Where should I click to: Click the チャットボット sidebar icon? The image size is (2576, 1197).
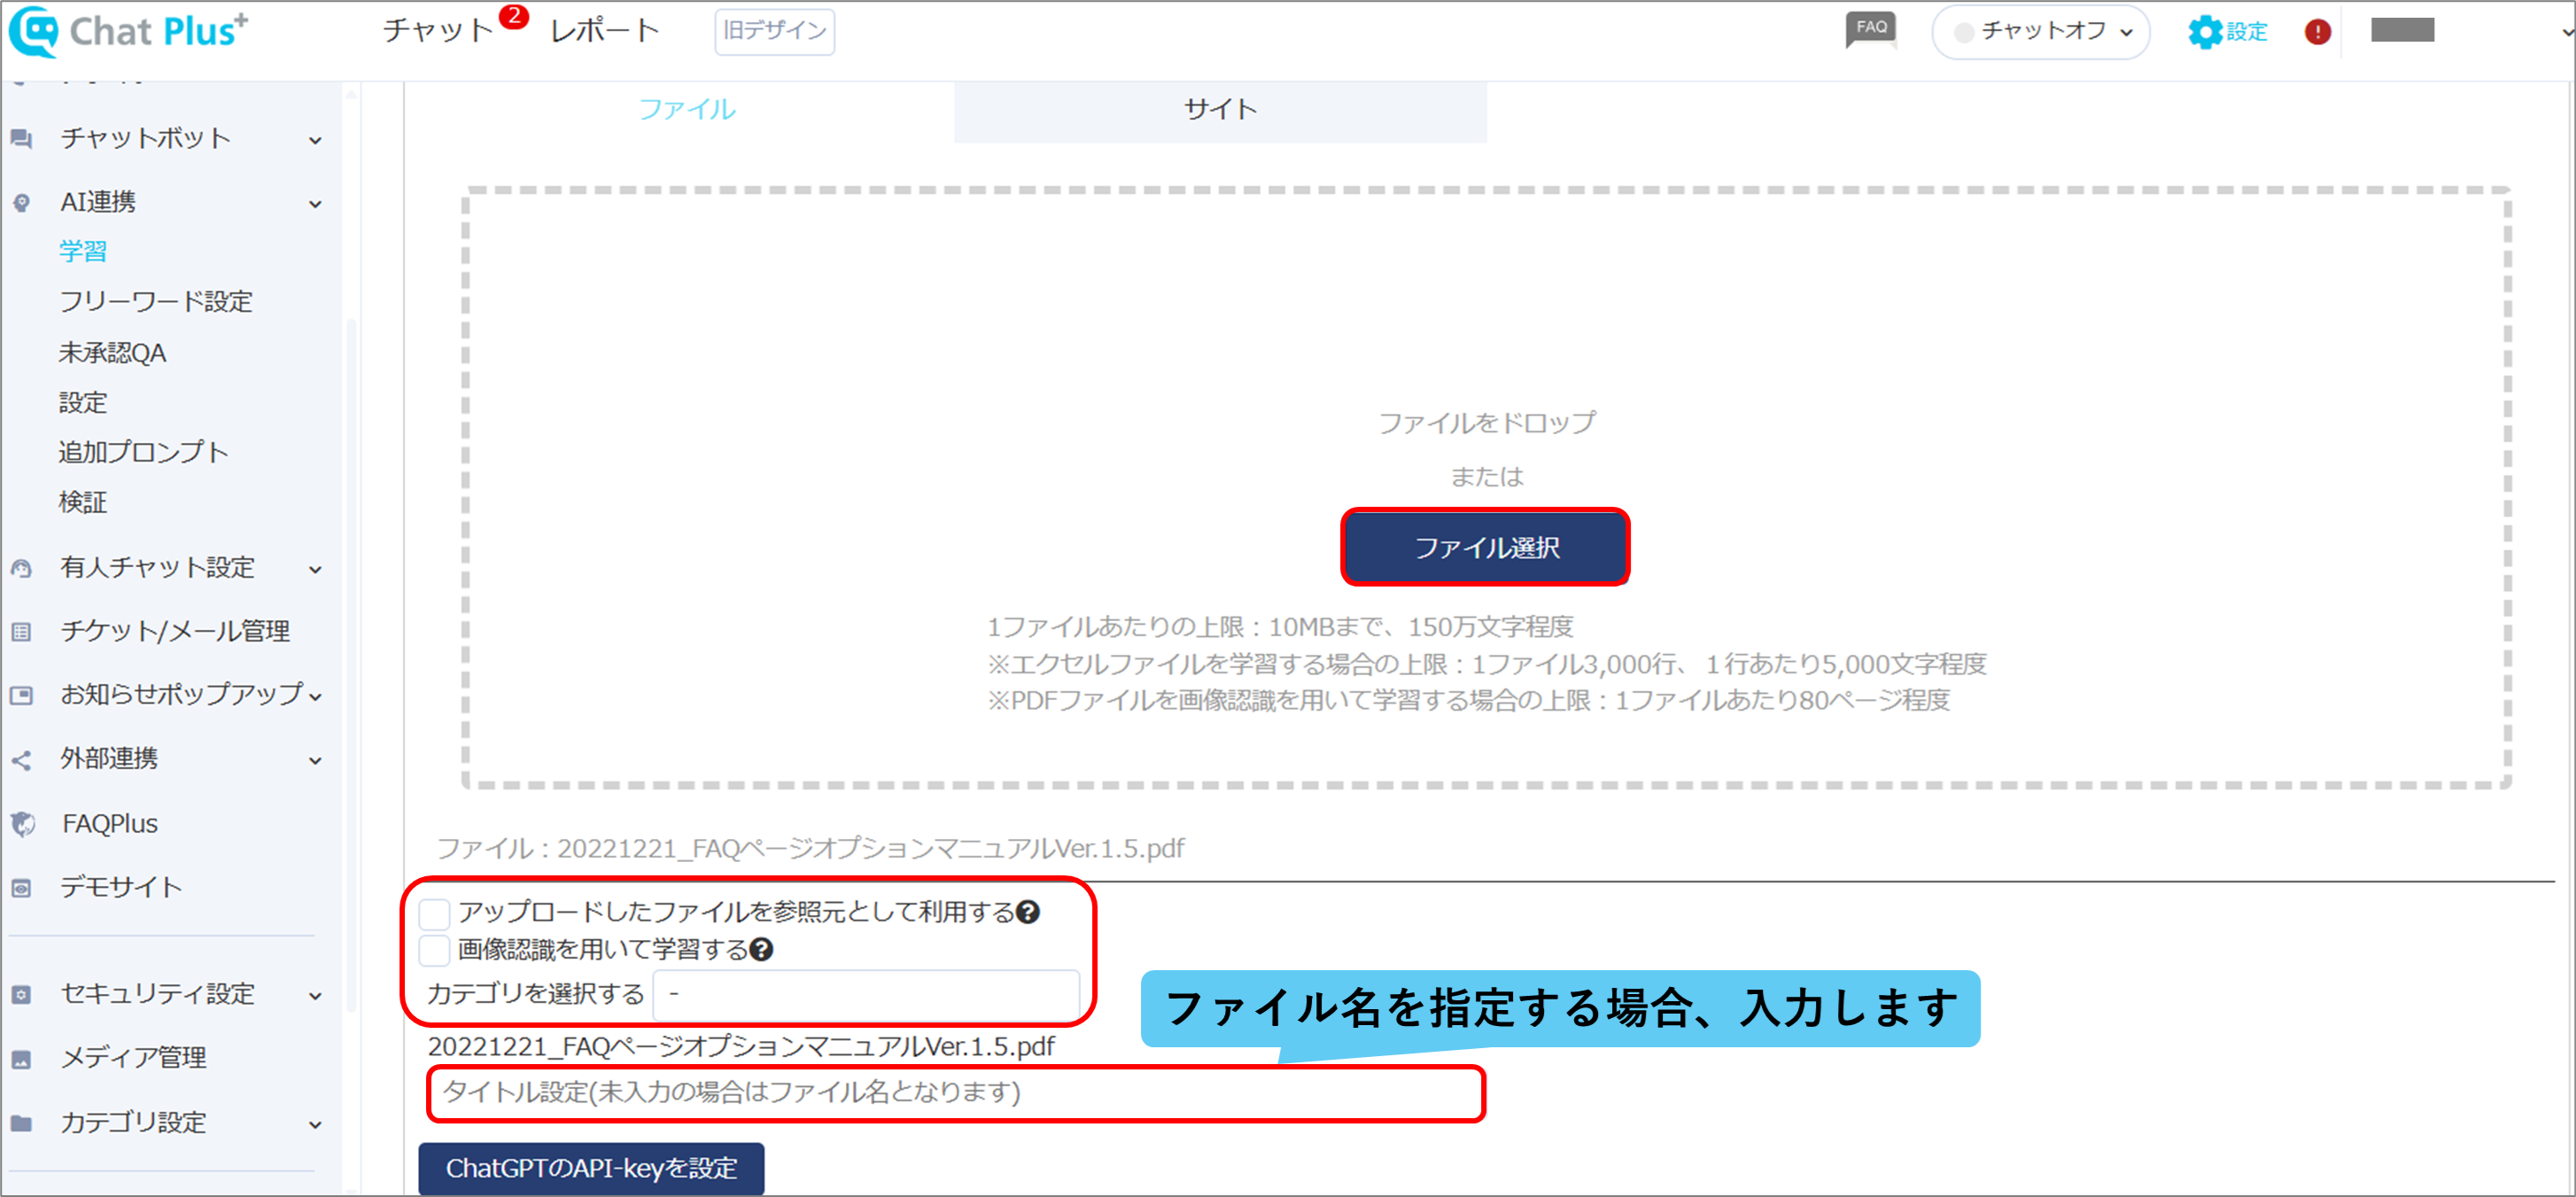point(21,139)
